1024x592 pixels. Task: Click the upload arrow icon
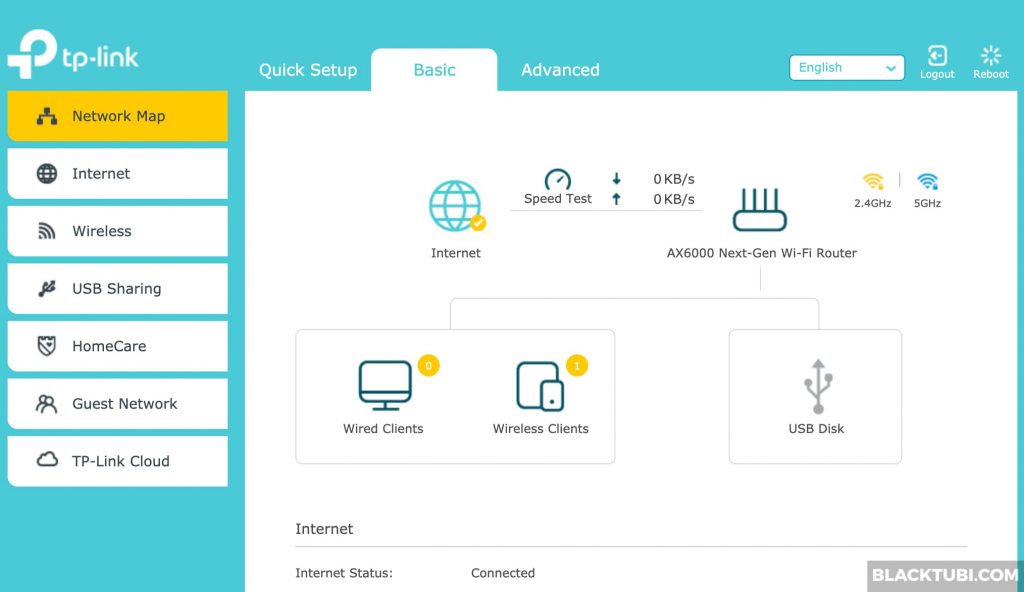tap(616, 199)
